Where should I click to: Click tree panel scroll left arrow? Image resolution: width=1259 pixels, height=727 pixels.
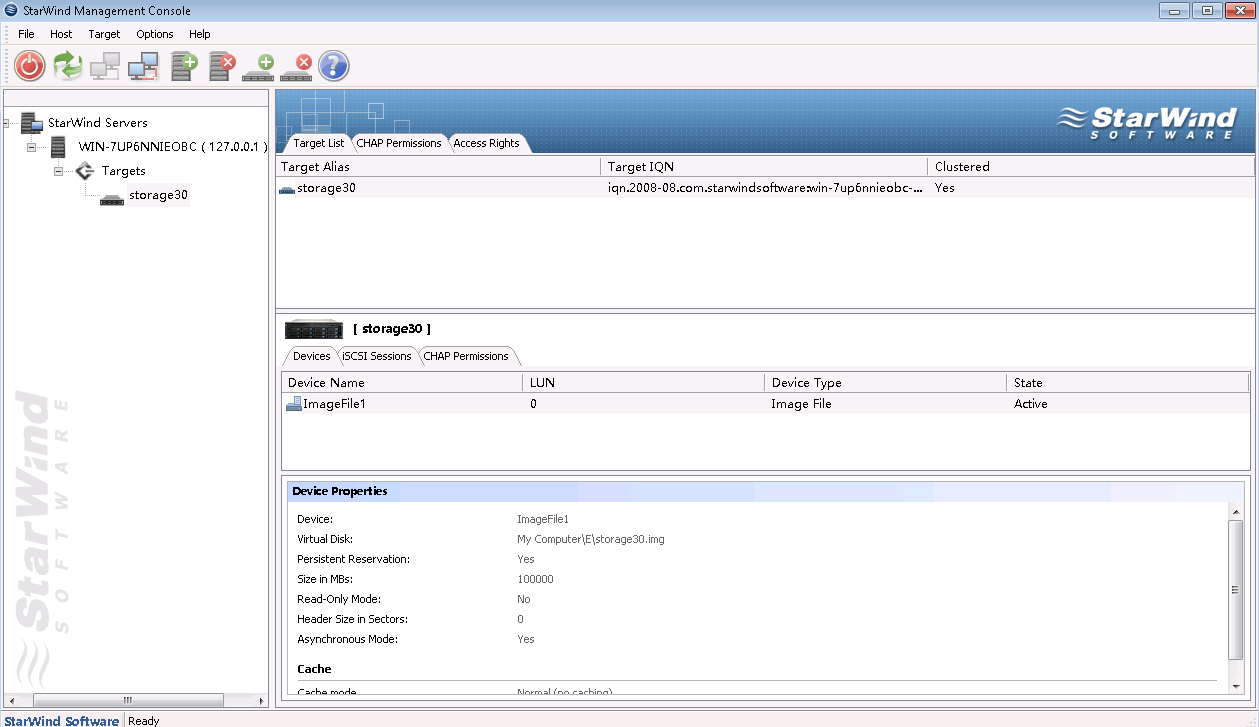[x=11, y=700]
